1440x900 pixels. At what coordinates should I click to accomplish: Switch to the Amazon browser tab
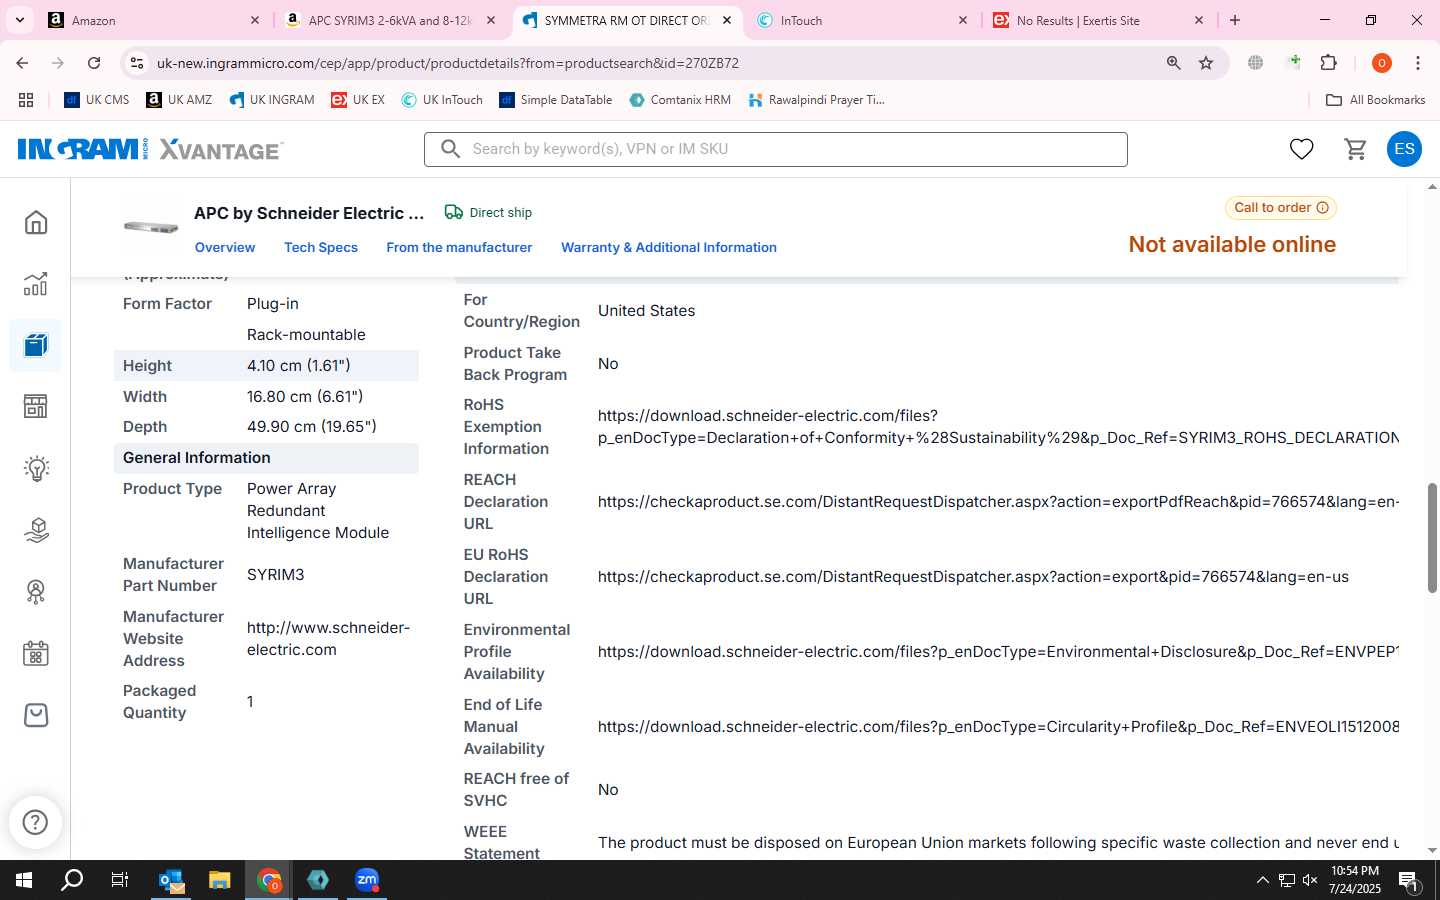[153, 20]
